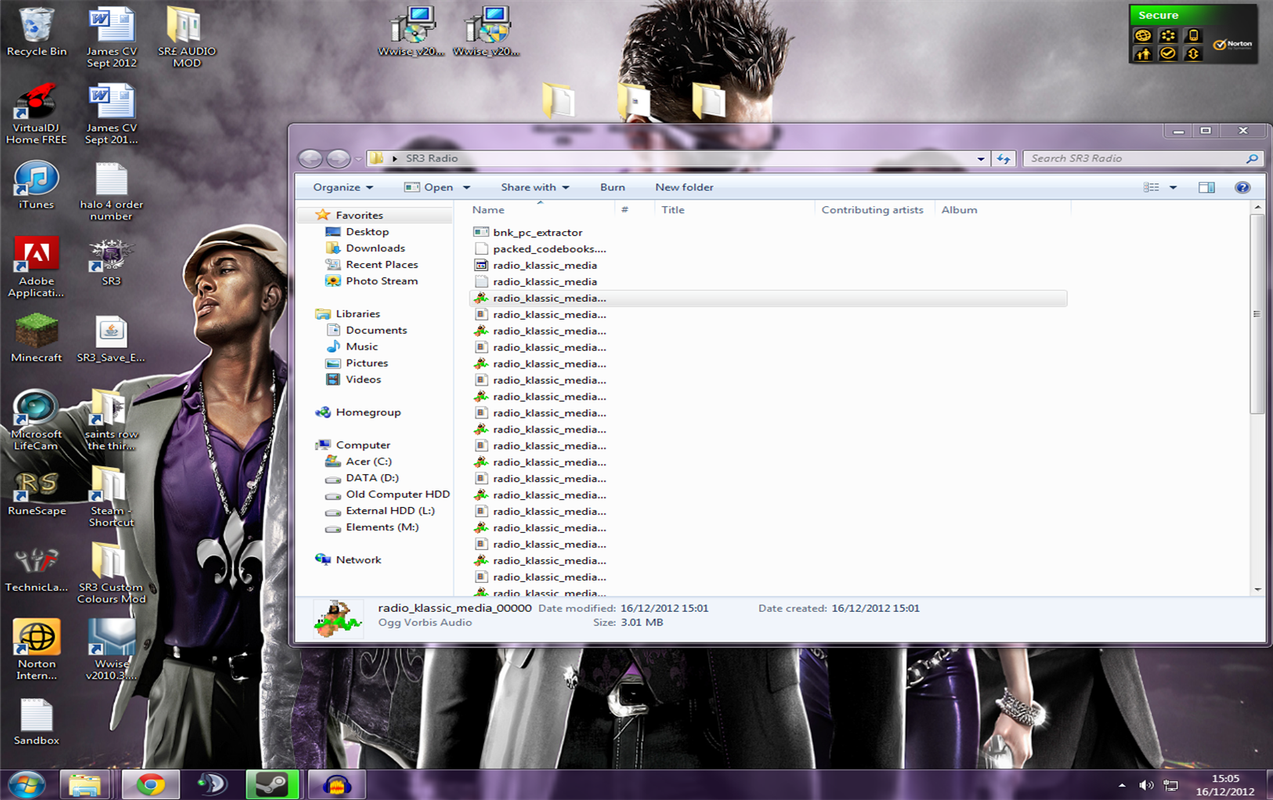Open the Pictures library
The width and height of the screenshot is (1273, 800).
click(367, 363)
